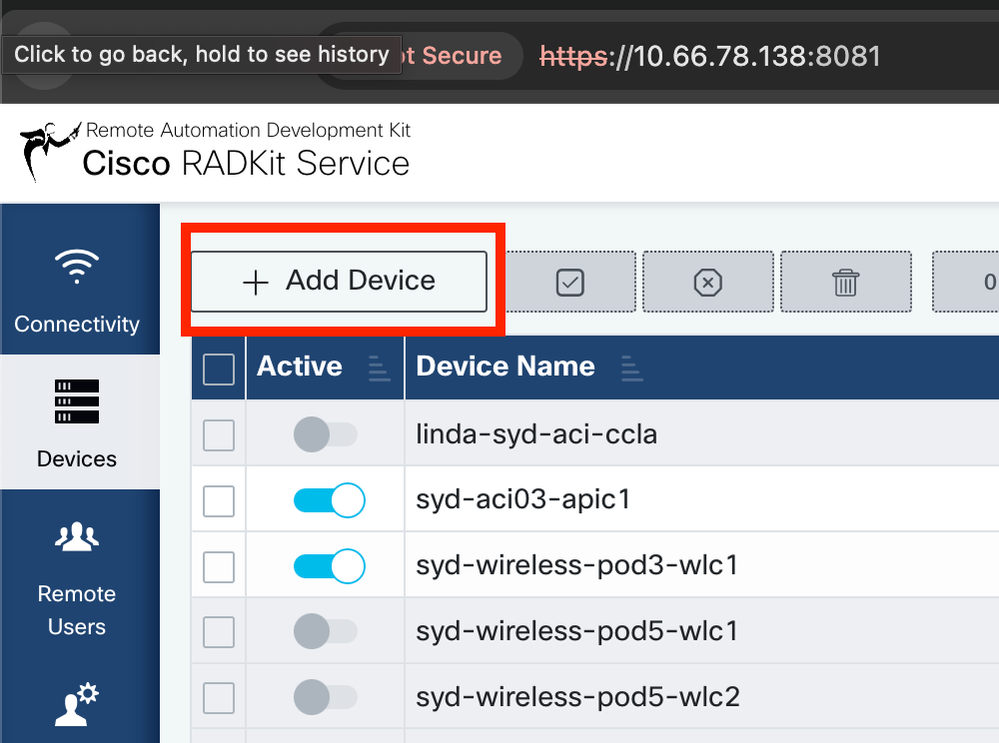999x743 pixels.
Task: Click device name linda-syd-aci-ccla
Action: pos(536,435)
